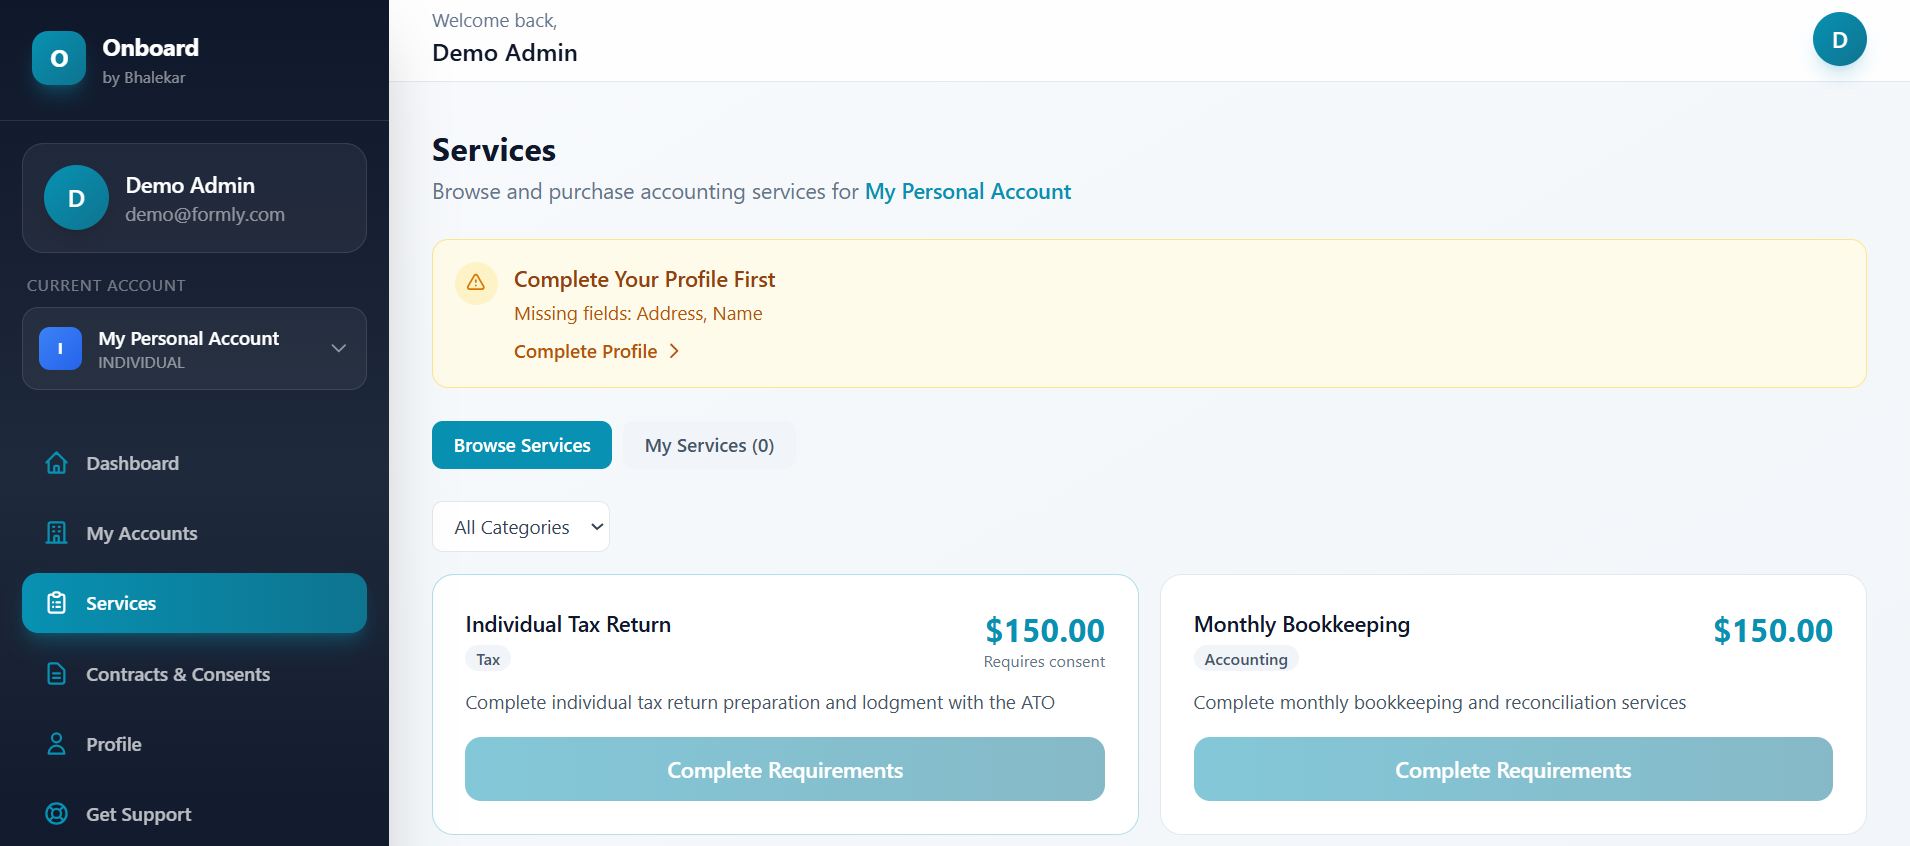This screenshot has height=846, width=1910.
Task: Click the Complete Profile link
Action: [x=586, y=351]
